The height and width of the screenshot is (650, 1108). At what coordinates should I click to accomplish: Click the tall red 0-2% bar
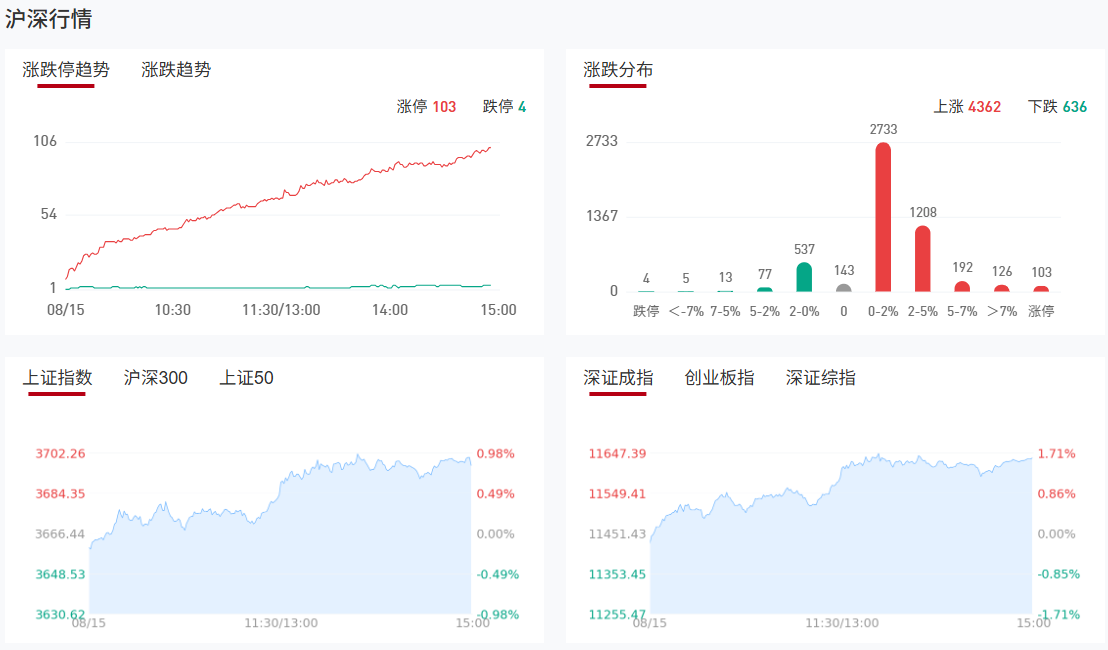coord(883,217)
